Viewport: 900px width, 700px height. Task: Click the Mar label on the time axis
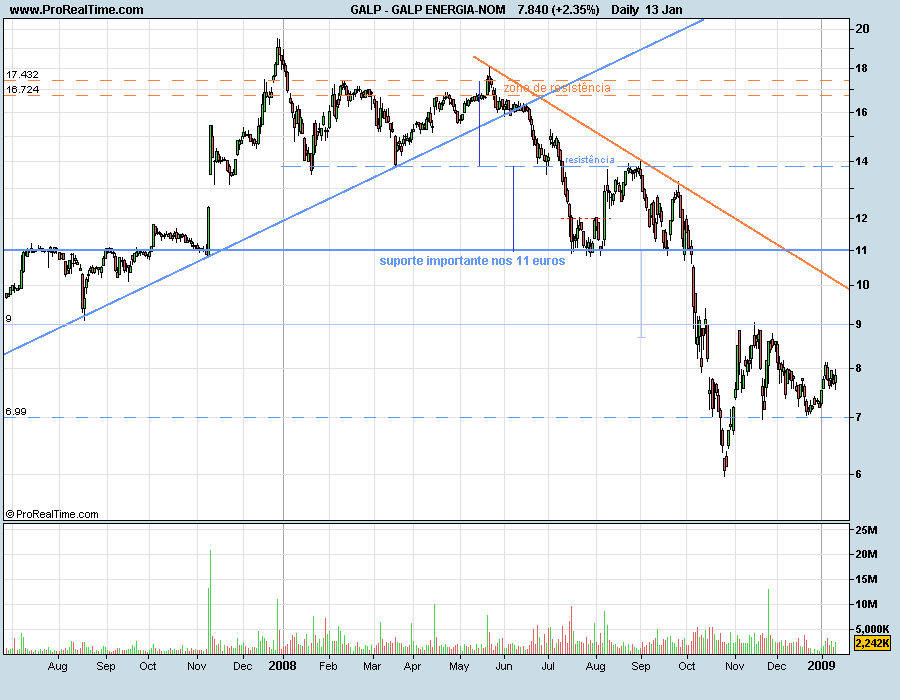pos(372,666)
